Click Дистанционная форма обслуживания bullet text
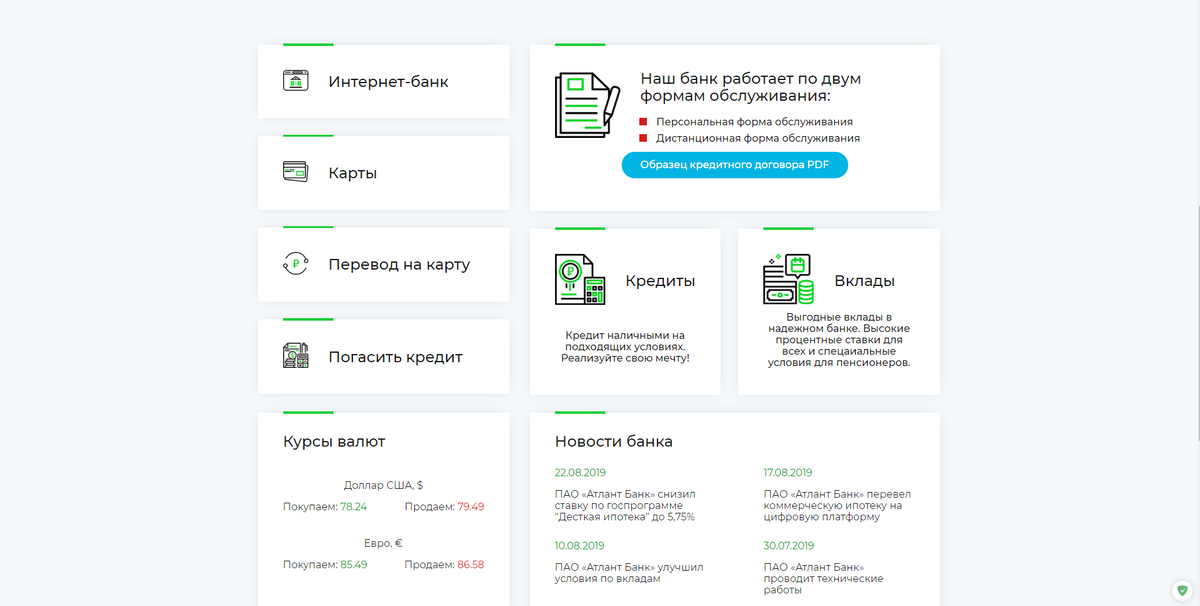Screen dimensions: 1200x606 tap(758, 139)
